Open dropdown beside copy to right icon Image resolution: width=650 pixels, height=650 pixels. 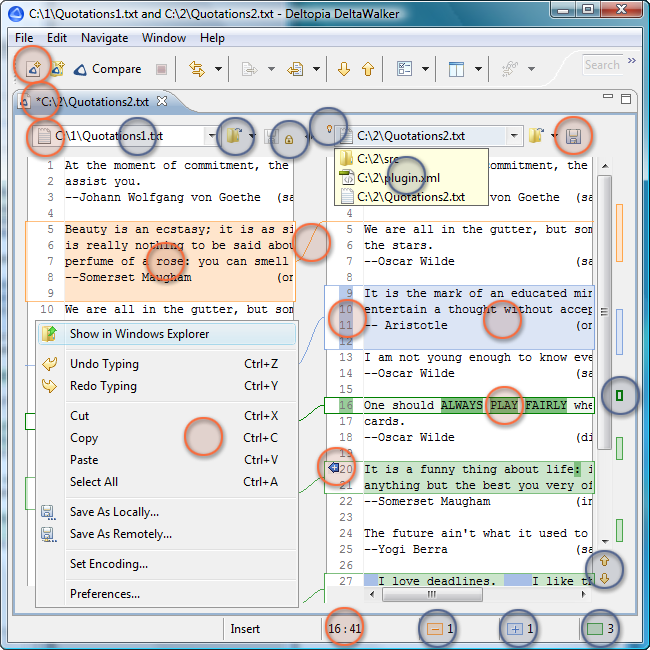pyautogui.click(x=271, y=69)
